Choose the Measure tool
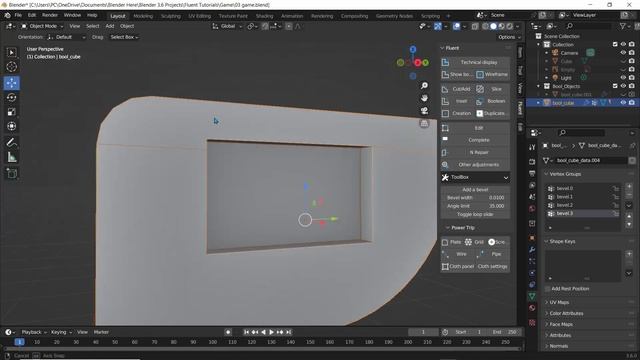The height and width of the screenshot is (360, 640). (12, 157)
